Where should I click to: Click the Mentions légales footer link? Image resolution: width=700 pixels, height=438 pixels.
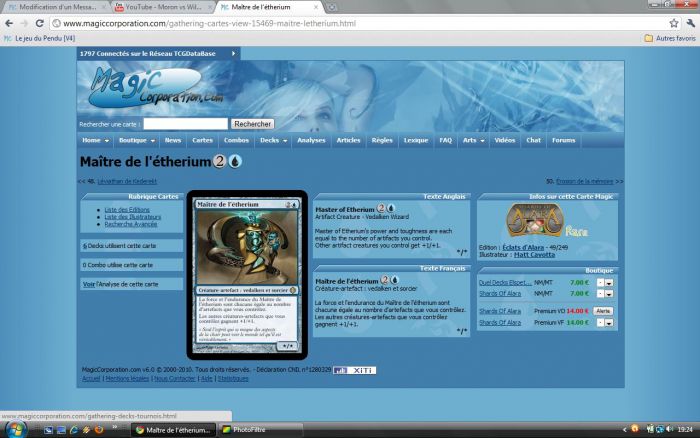click(x=127, y=378)
